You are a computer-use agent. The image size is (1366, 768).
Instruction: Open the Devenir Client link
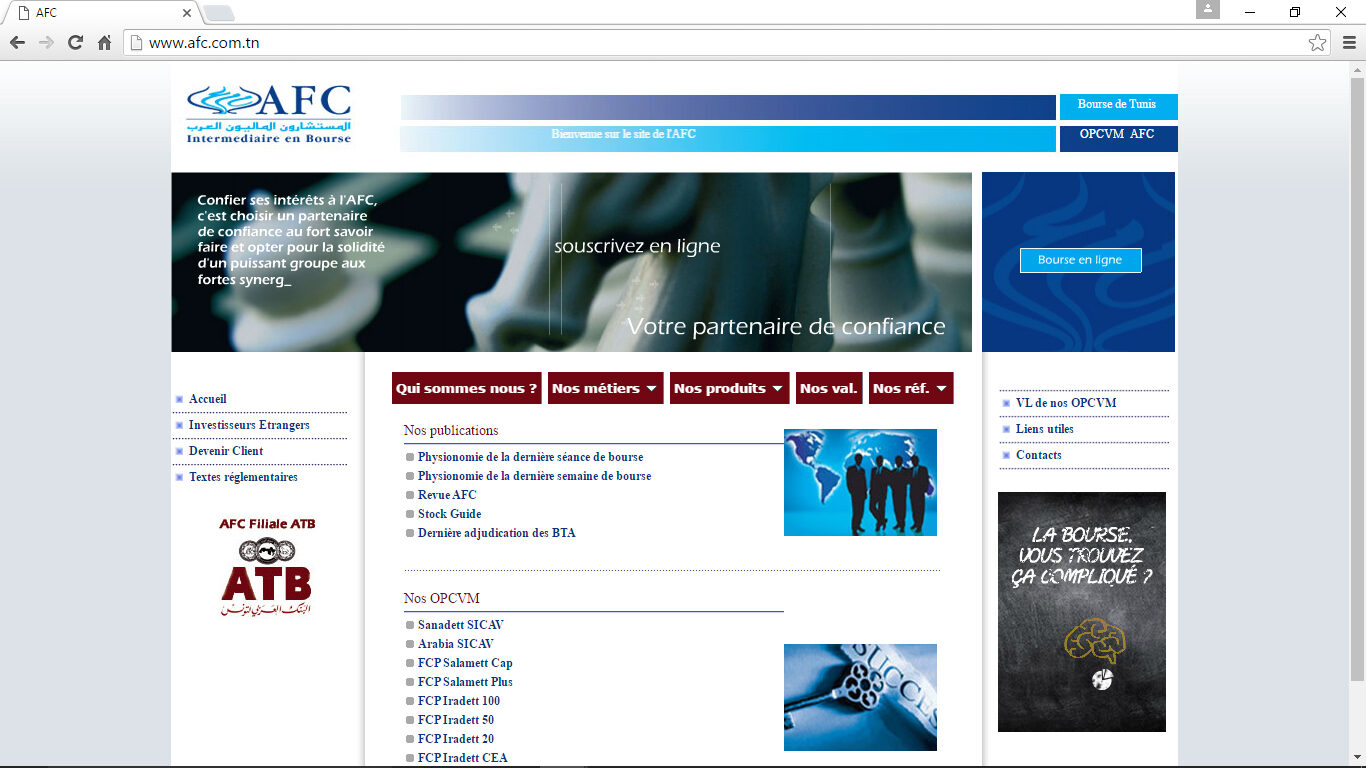point(226,451)
